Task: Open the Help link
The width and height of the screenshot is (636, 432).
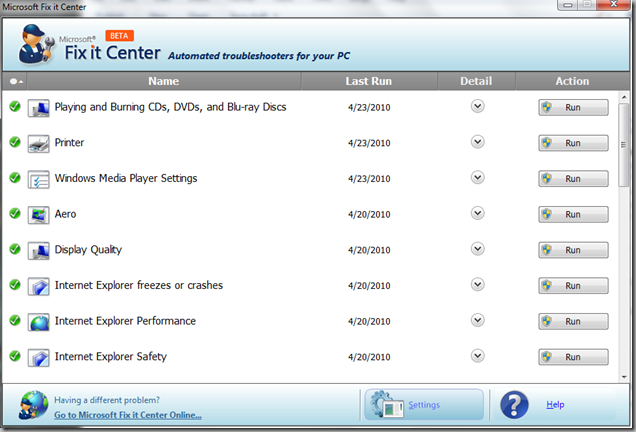Action: click(x=555, y=405)
